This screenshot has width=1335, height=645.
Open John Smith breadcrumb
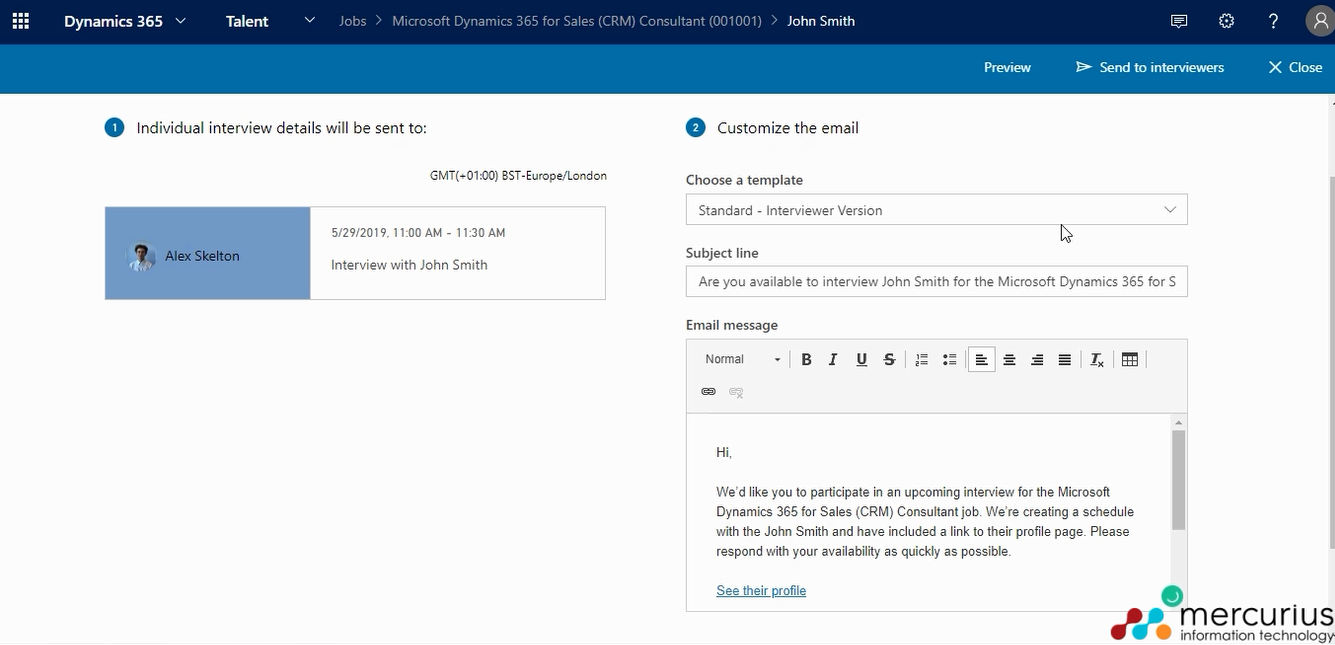[821, 21]
